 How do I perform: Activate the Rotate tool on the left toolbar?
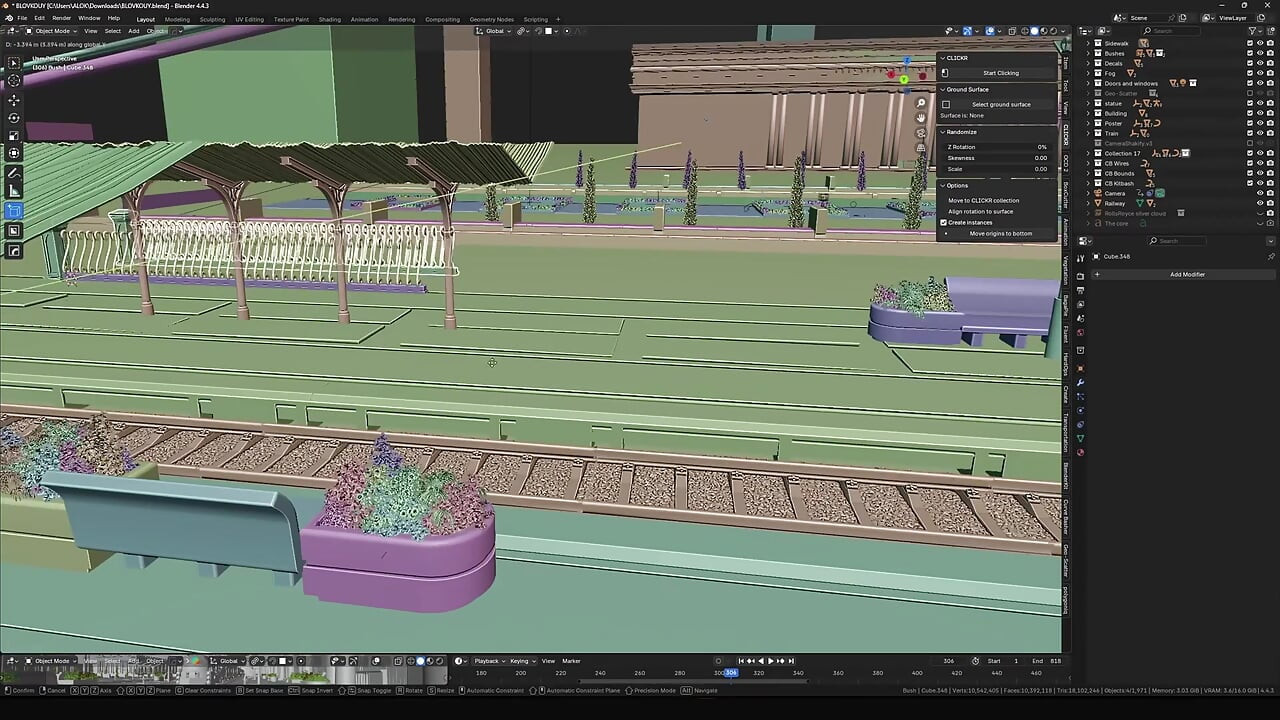click(x=14, y=117)
